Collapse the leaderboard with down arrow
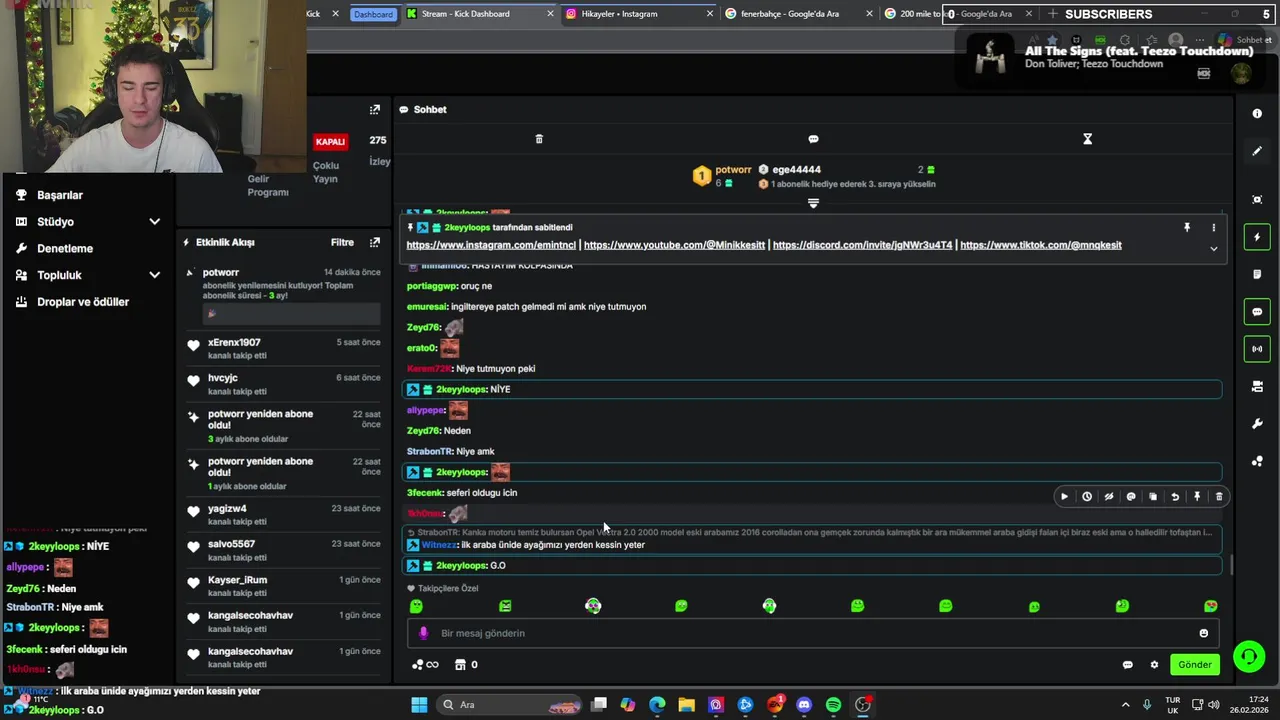Viewport: 1280px width, 720px height. pos(813,203)
